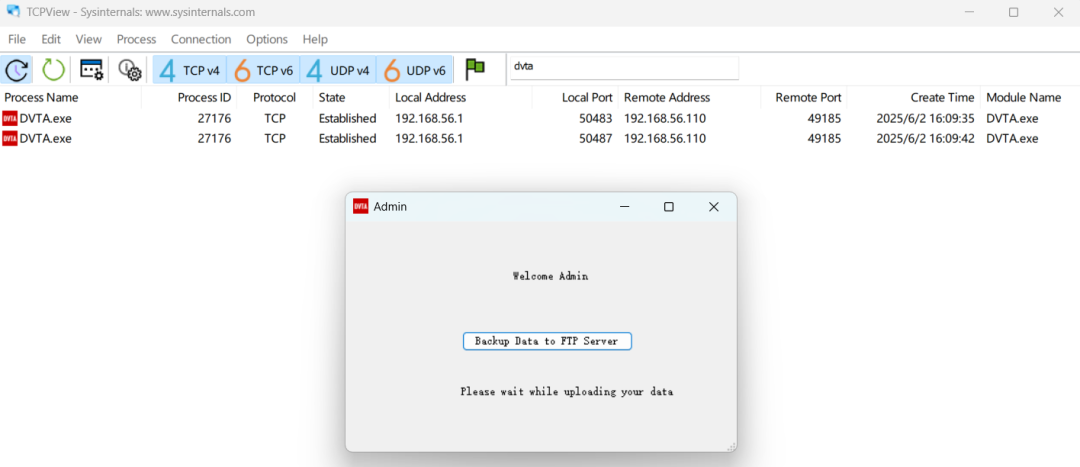Click the search field containing dvta
Screen dimensions: 1080x467
(x=623, y=68)
